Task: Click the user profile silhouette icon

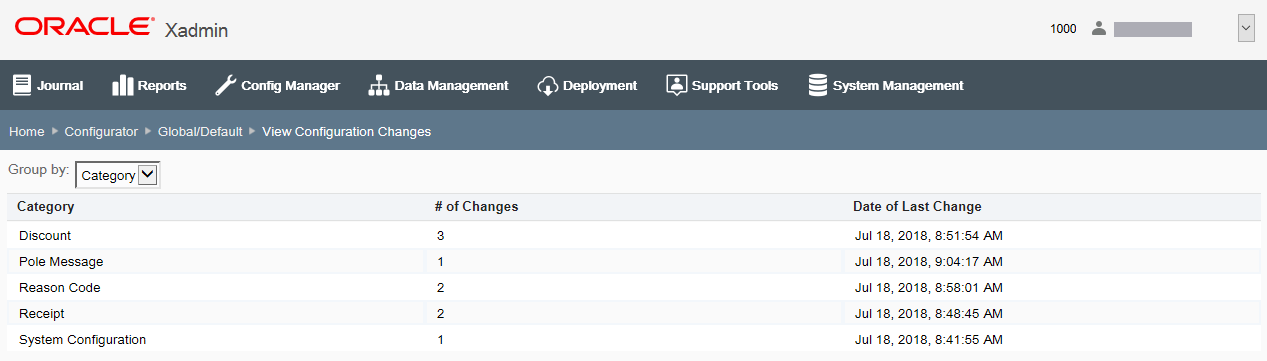Action: click(1099, 29)
